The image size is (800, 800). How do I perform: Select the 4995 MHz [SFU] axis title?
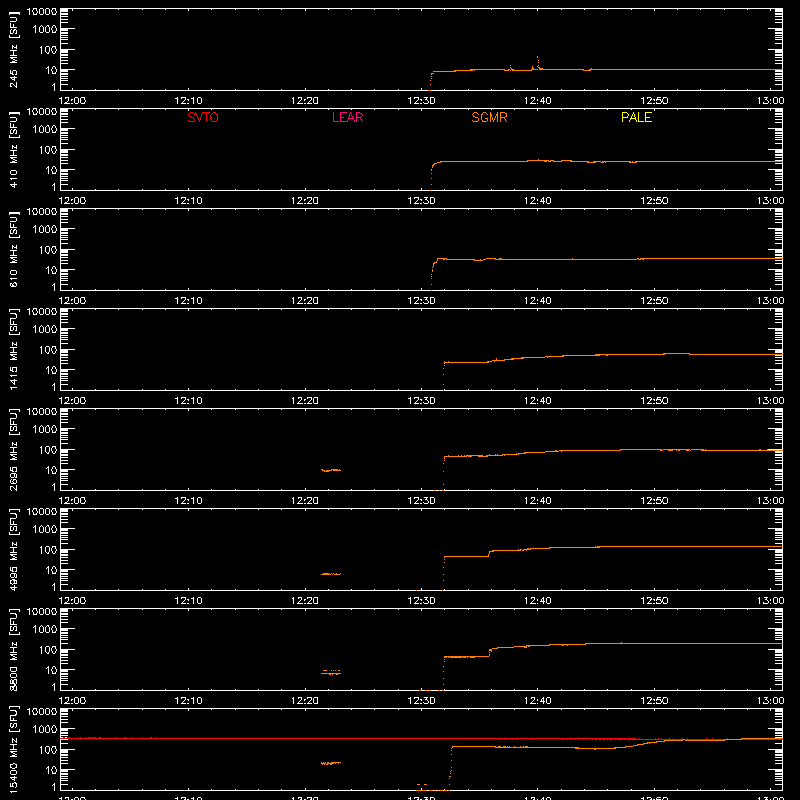pos(14,550)
